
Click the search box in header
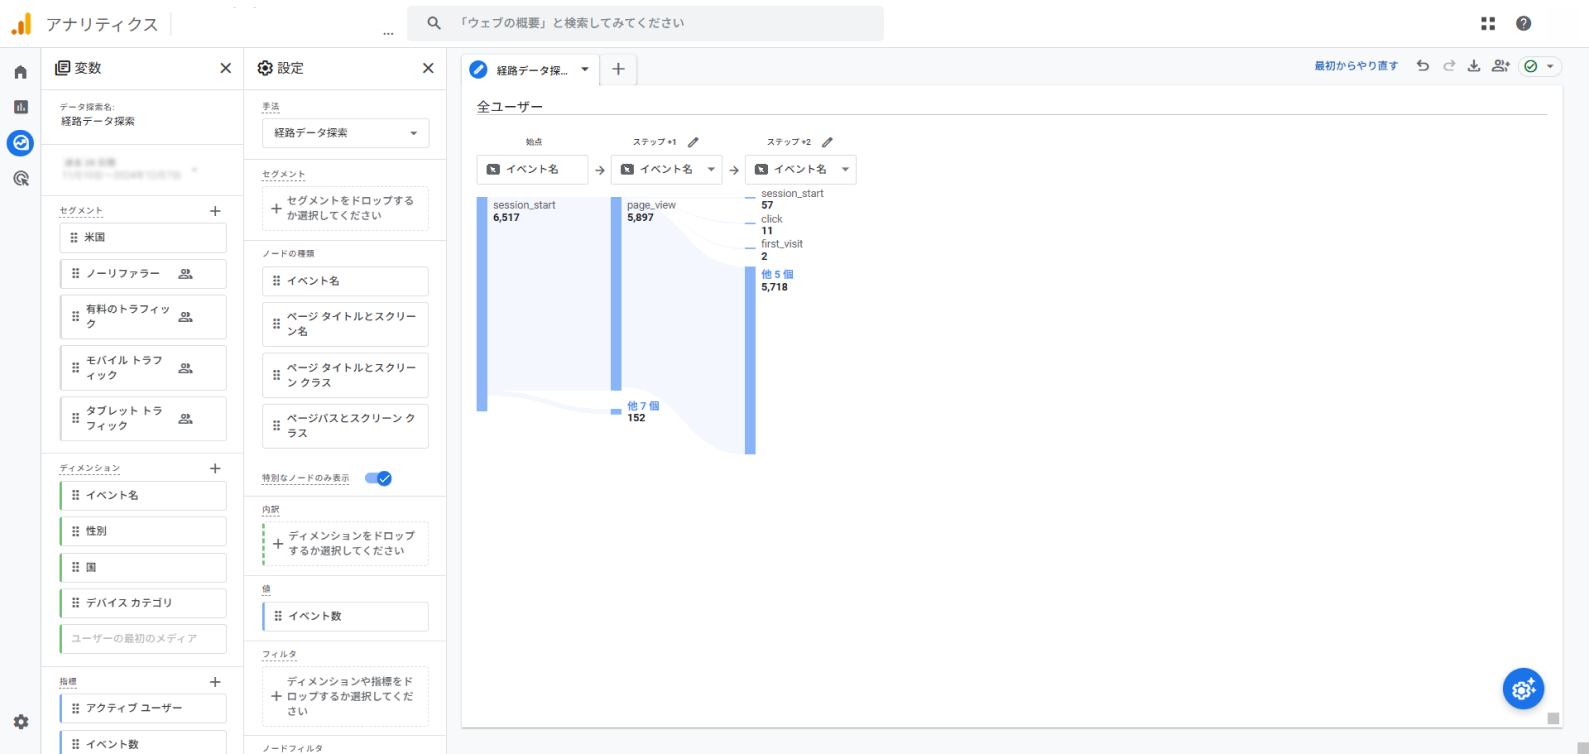(645, 23)
